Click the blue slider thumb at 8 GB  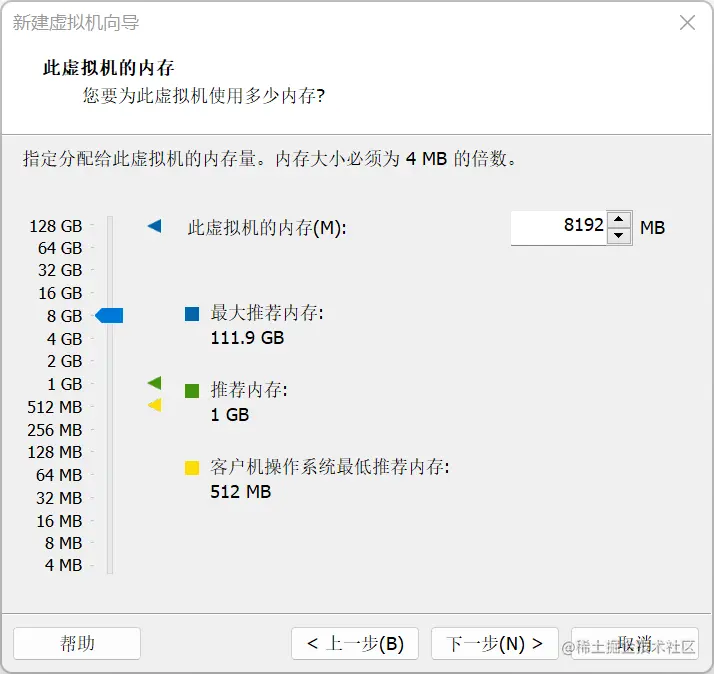[x=109, y=315]
